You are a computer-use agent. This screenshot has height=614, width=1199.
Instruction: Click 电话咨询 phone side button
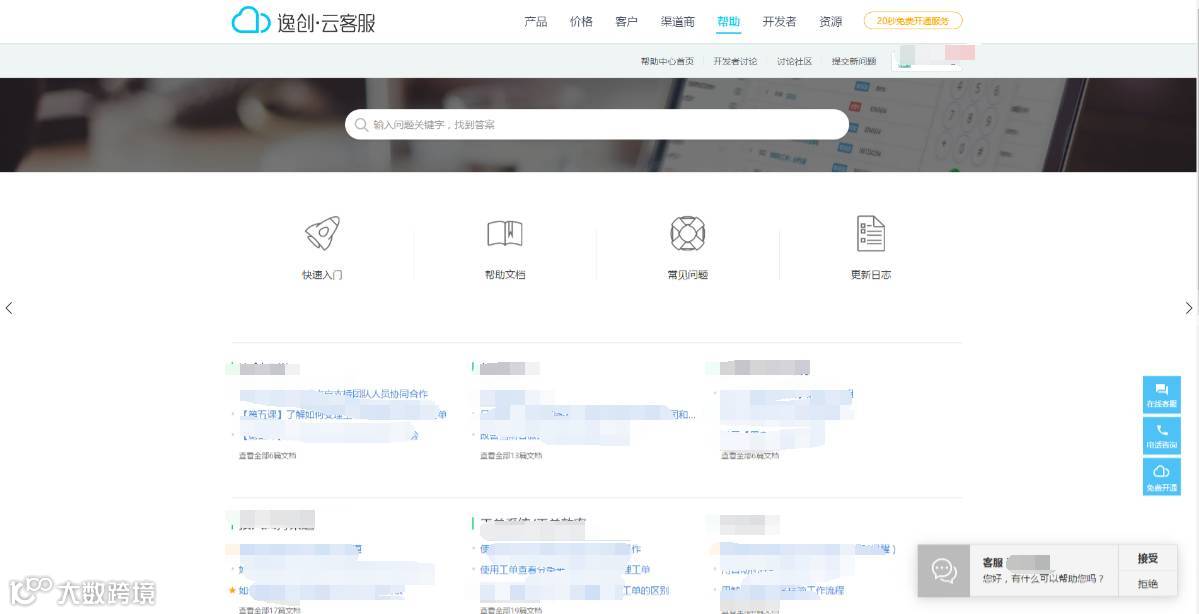coord(1162,436)
